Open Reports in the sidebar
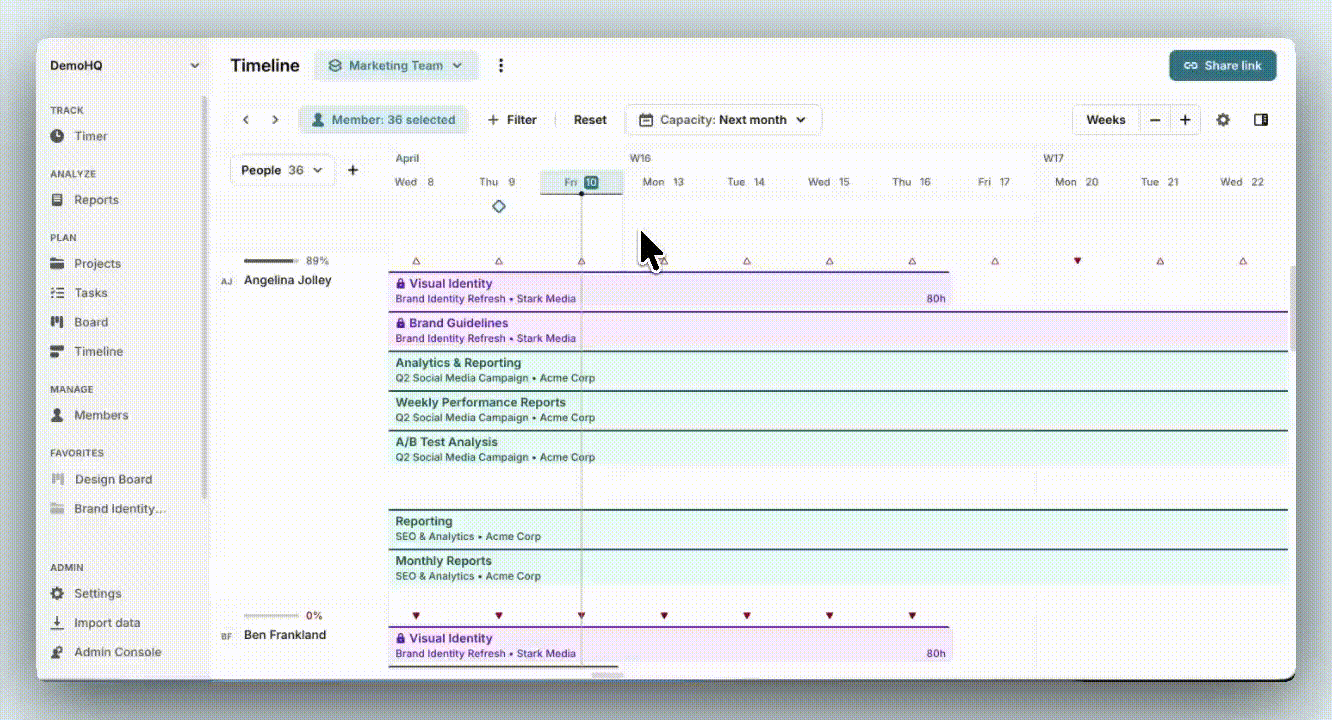Viewport: 1332px width, 720px height. (x=96, y=200)
